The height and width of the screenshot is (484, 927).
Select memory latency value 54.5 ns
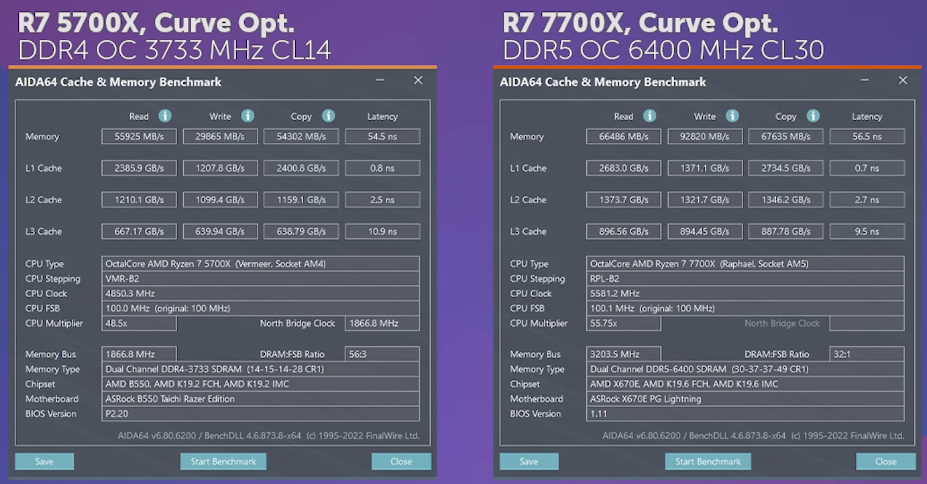383,137
